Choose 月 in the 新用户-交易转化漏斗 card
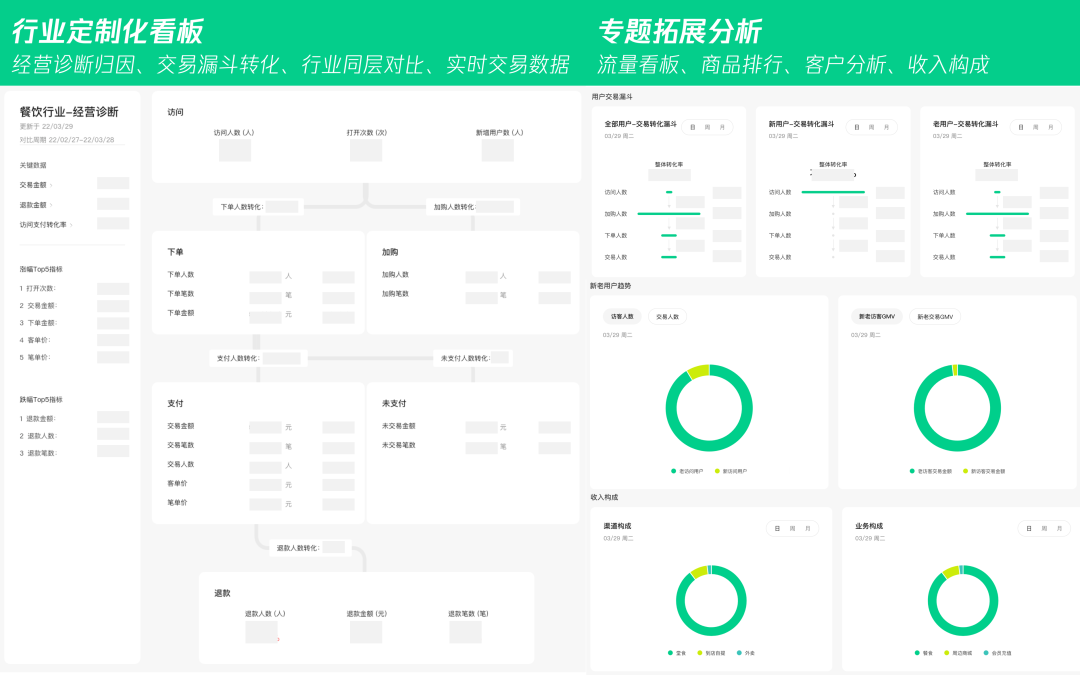This screenshot has width=1080, height=675. 886,127
